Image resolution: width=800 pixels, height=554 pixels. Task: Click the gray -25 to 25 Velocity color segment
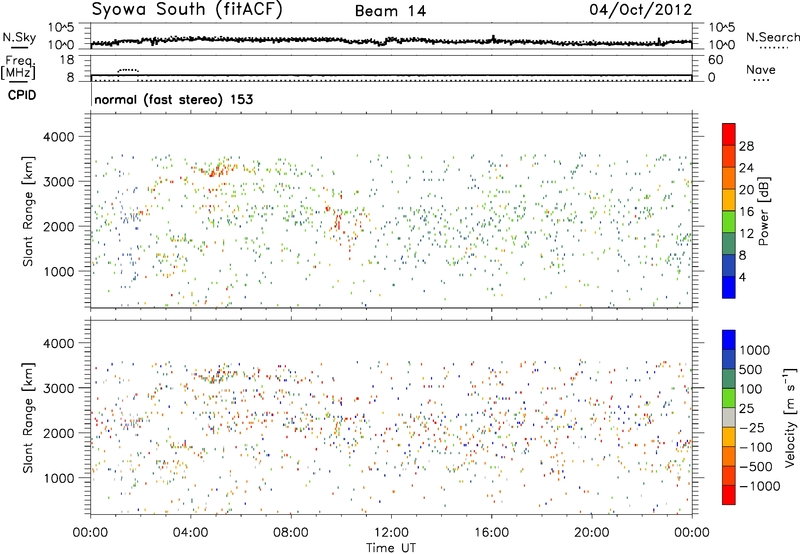tap(729, 418)
